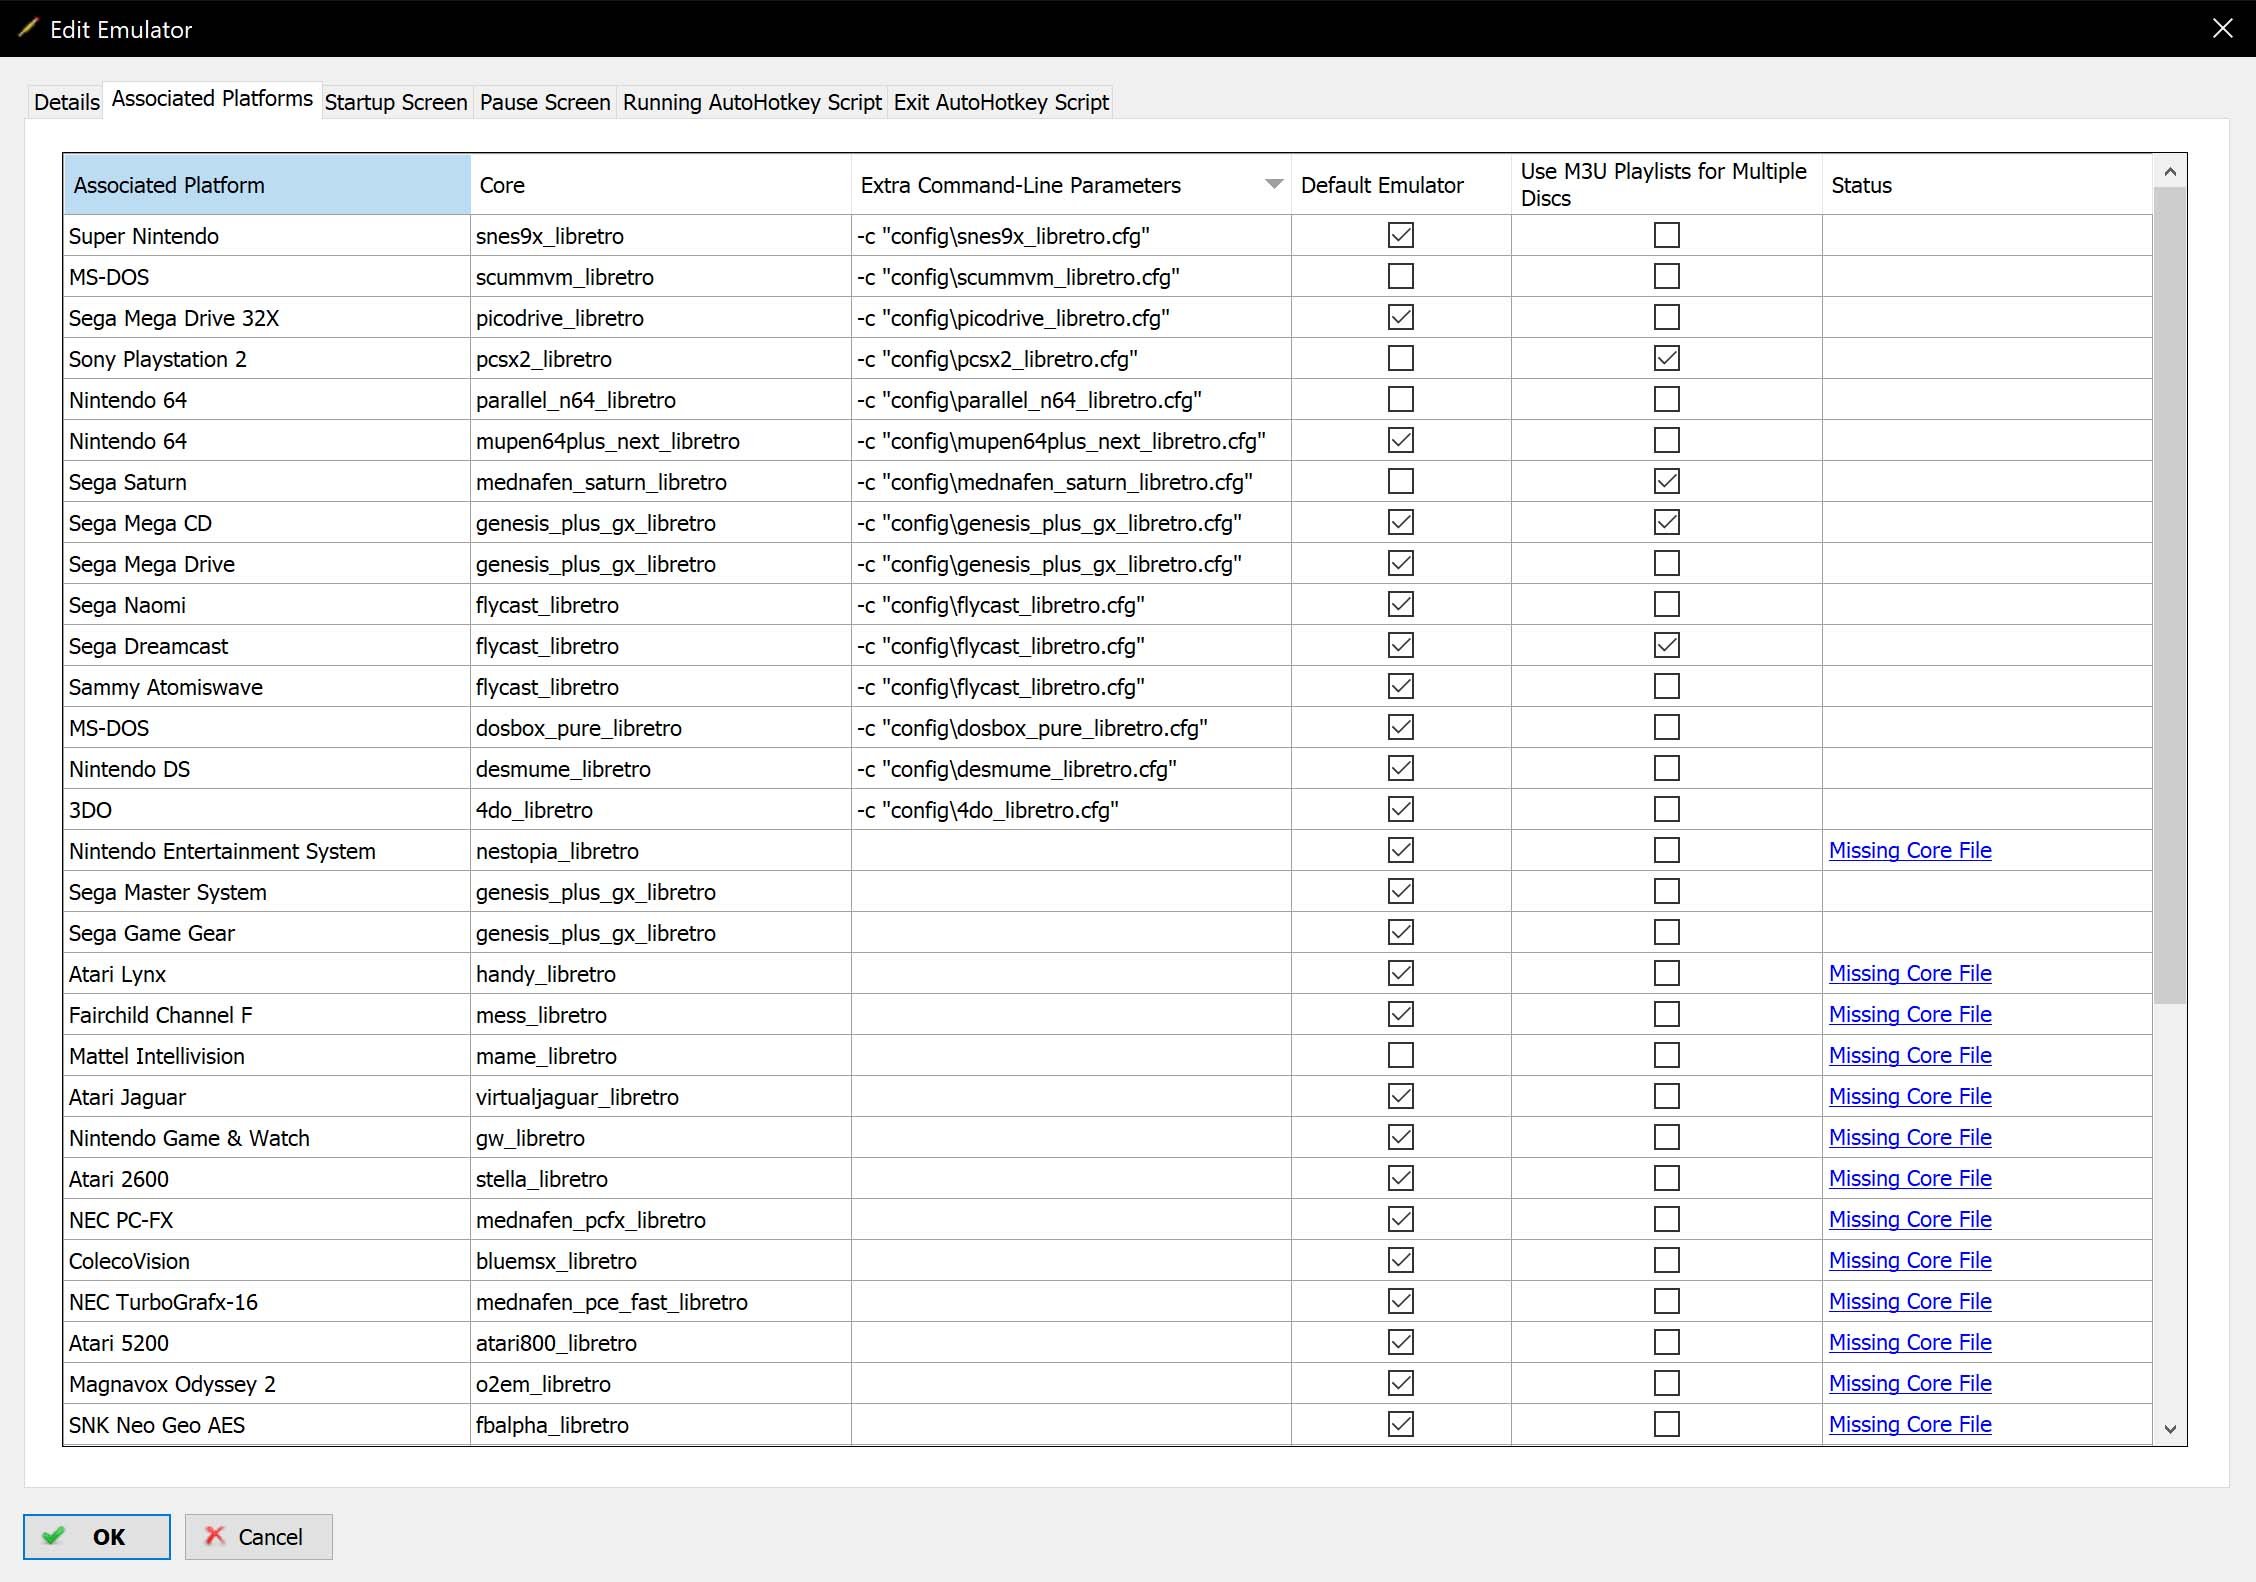The height and width of the screenshot is (1582, 2256).
Task: Open Missing Core File link for Fairchild Channel F
Action: 1910,1014
